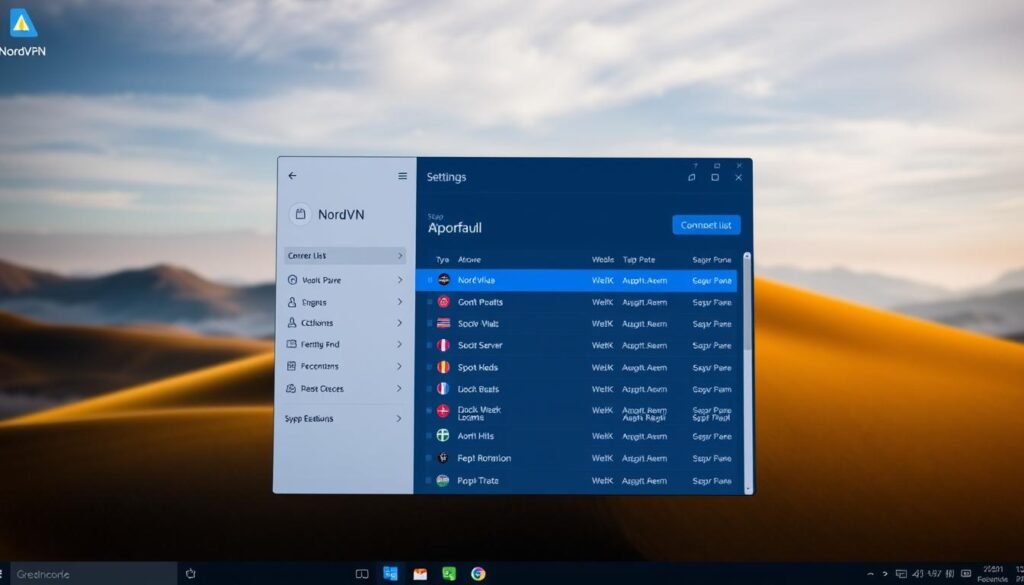Viewport: 1024px width, 585px height.
Task: Click the flag icon of Loch Baals row
Action: tap(443, 388)
